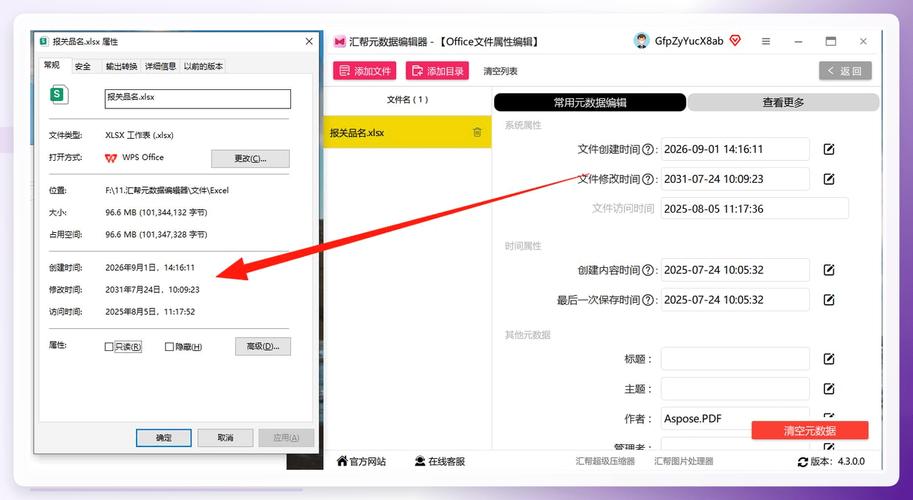Click the 文件名 (1) column header
The image size is (913, 500).
[407, 100]
